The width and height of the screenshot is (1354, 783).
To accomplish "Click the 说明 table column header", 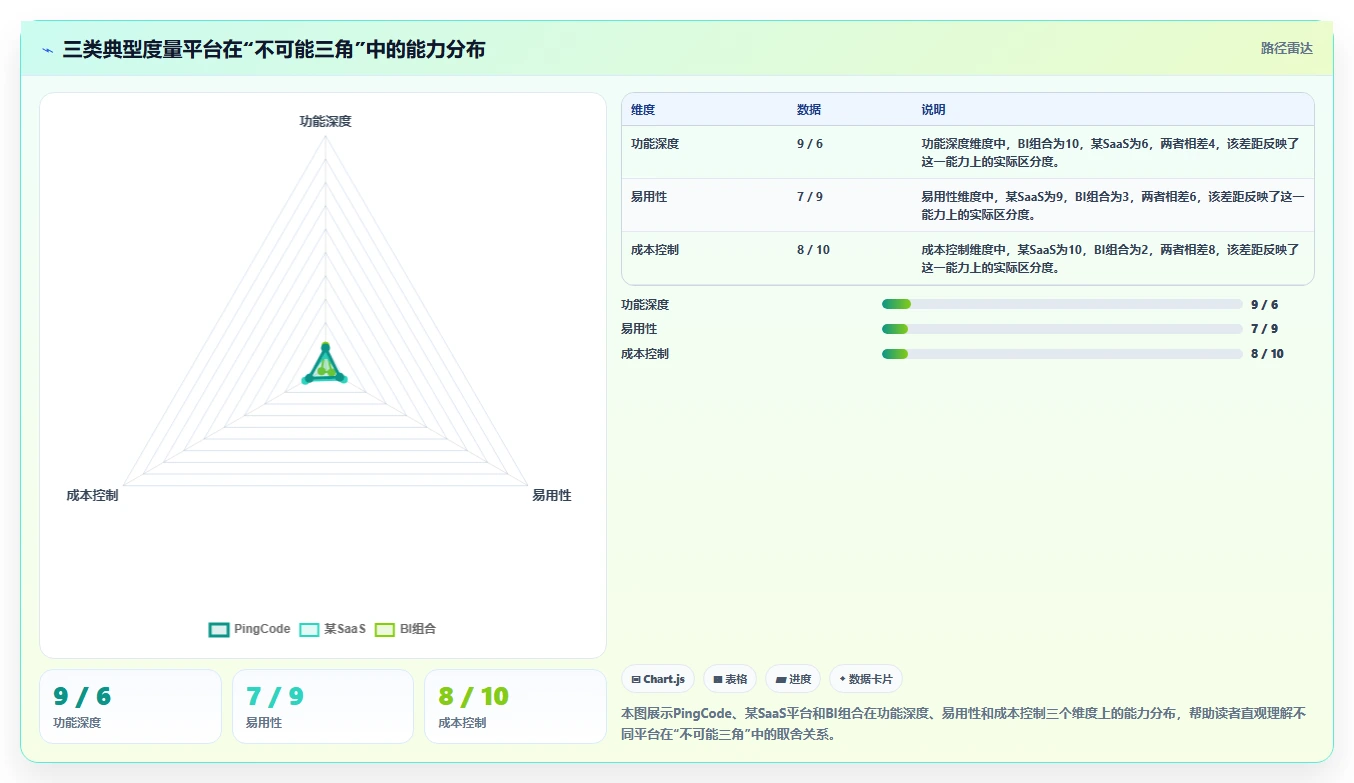I will [933, 110].
